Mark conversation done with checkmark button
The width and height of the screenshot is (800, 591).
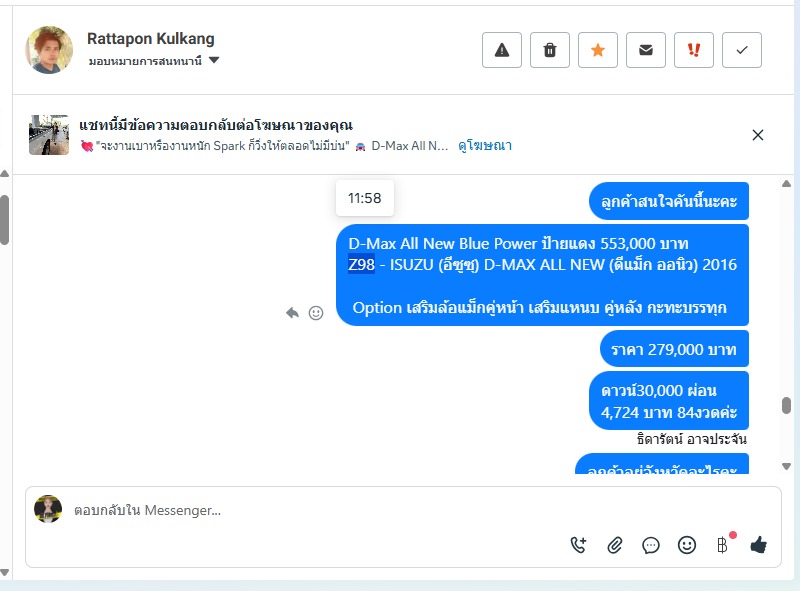[x=741, y=50]
